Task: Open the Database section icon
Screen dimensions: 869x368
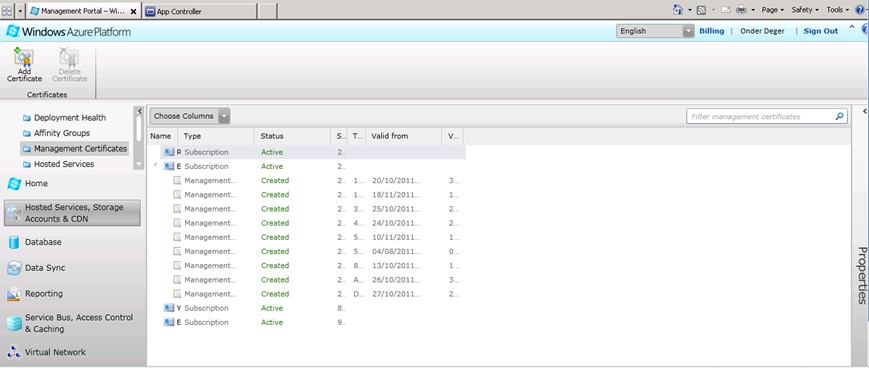Action: 14,242
